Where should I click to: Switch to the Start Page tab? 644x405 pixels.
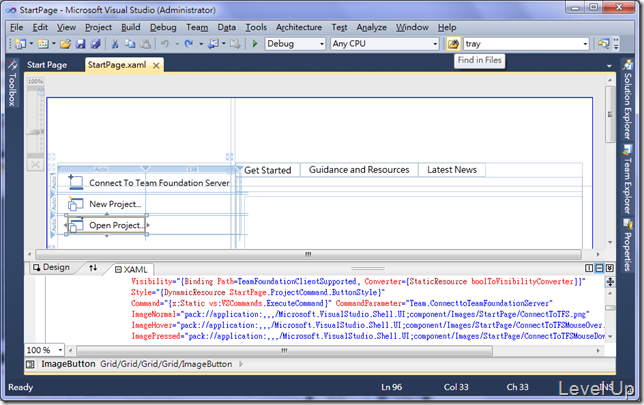click(47, 65)
